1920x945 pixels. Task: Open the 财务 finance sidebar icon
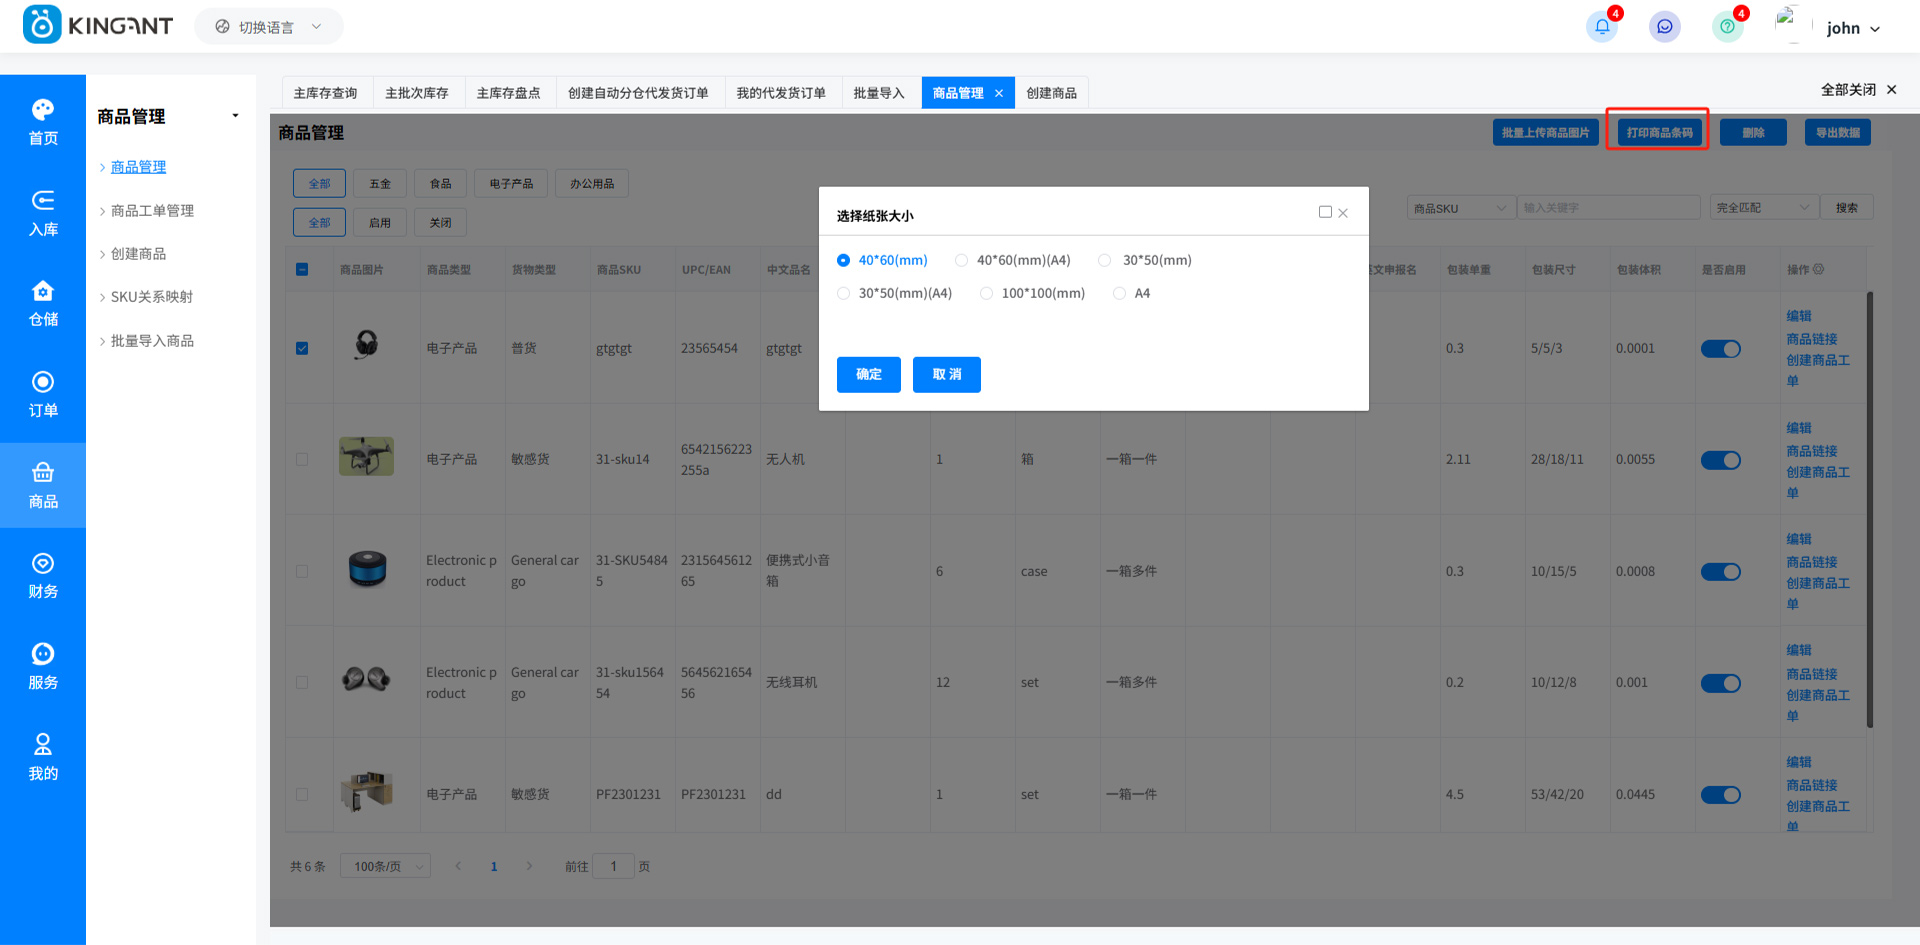[x=43, y=576]
